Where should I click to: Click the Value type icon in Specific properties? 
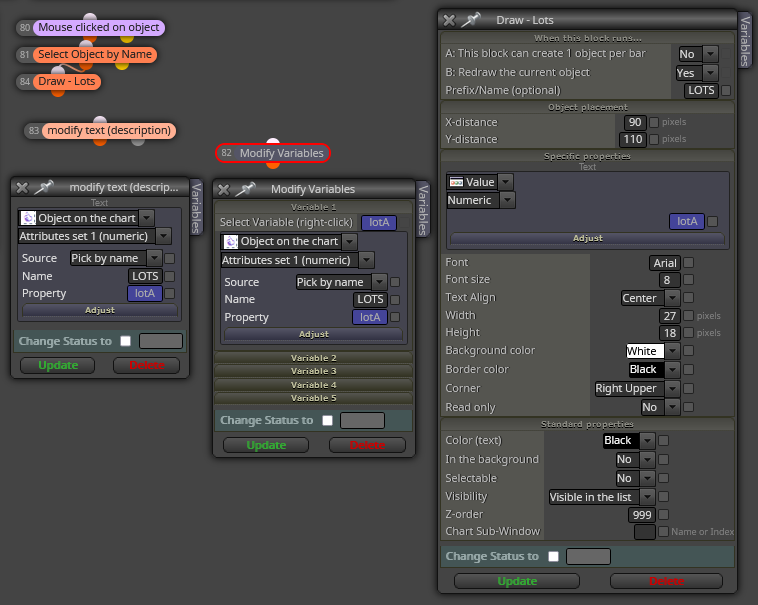click(x=456, y=182)
